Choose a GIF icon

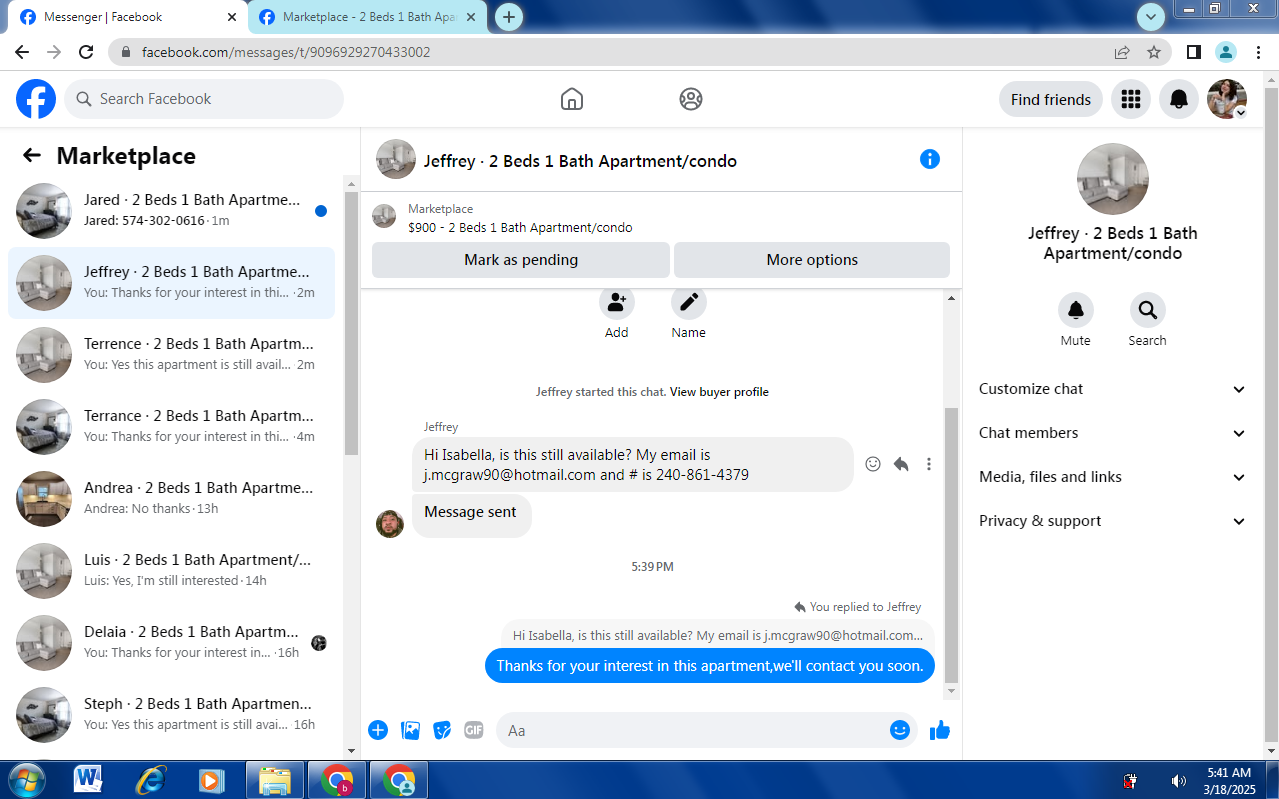pyautogui.click(x=474, y=730)
